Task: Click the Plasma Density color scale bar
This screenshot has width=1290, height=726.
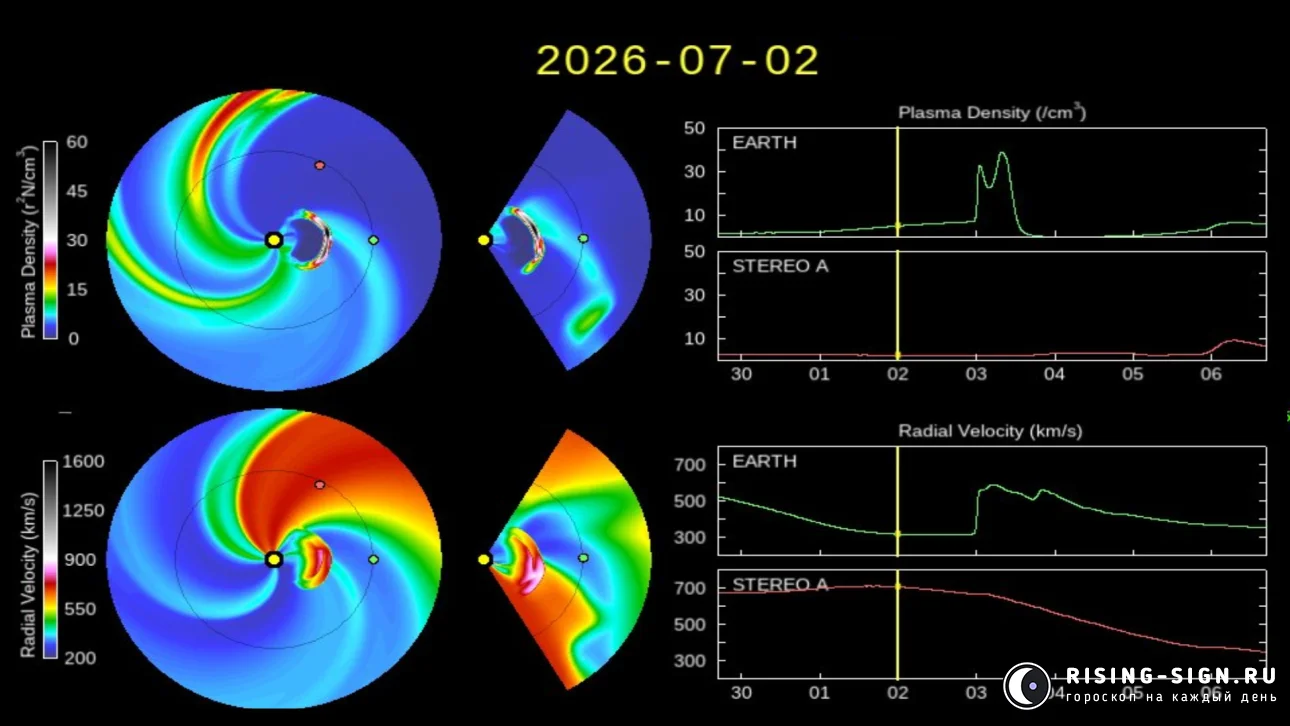Action: click(50, 240)
